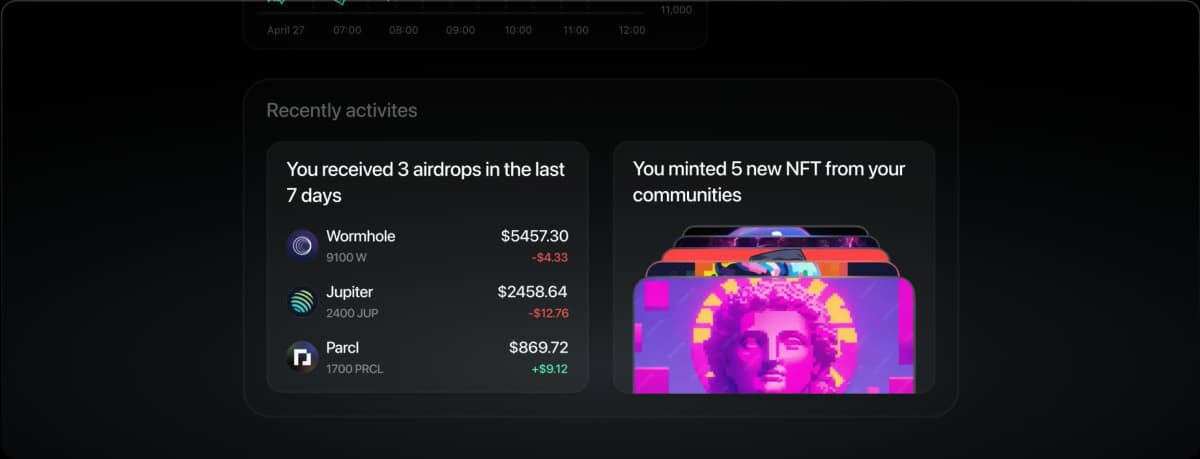Open the Parcl airdrop entry
The height and width of the screenshot is (459, 1200).
point(427,357)
